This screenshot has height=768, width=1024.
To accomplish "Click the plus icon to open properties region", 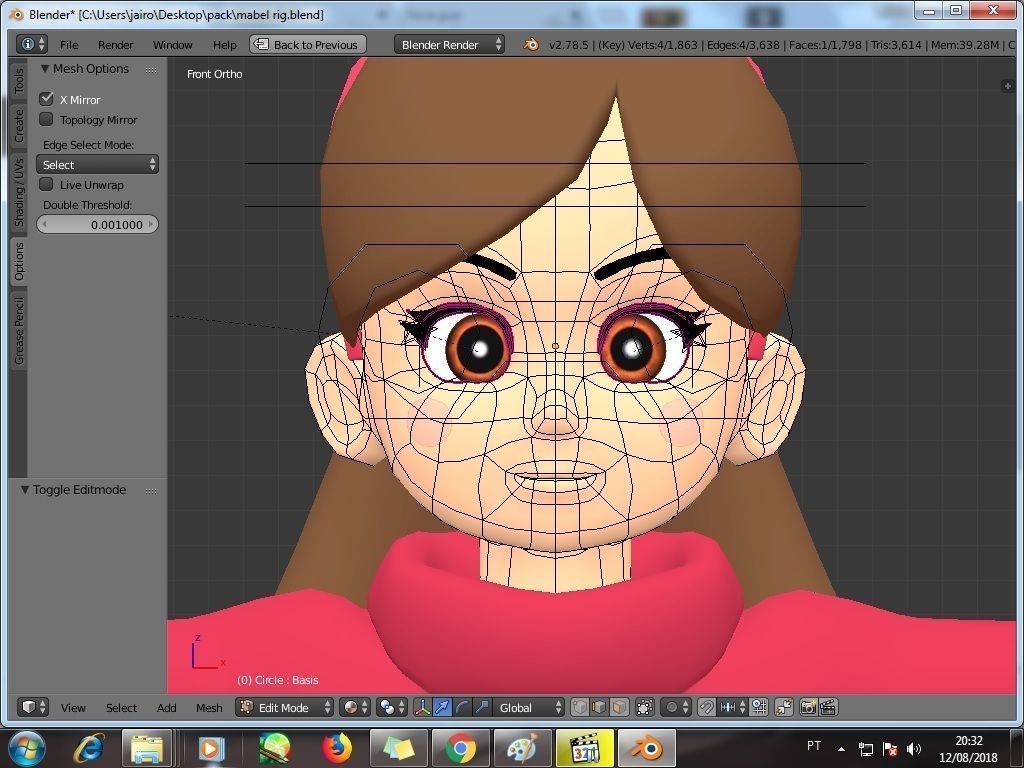I will (x=1007, y=86).
